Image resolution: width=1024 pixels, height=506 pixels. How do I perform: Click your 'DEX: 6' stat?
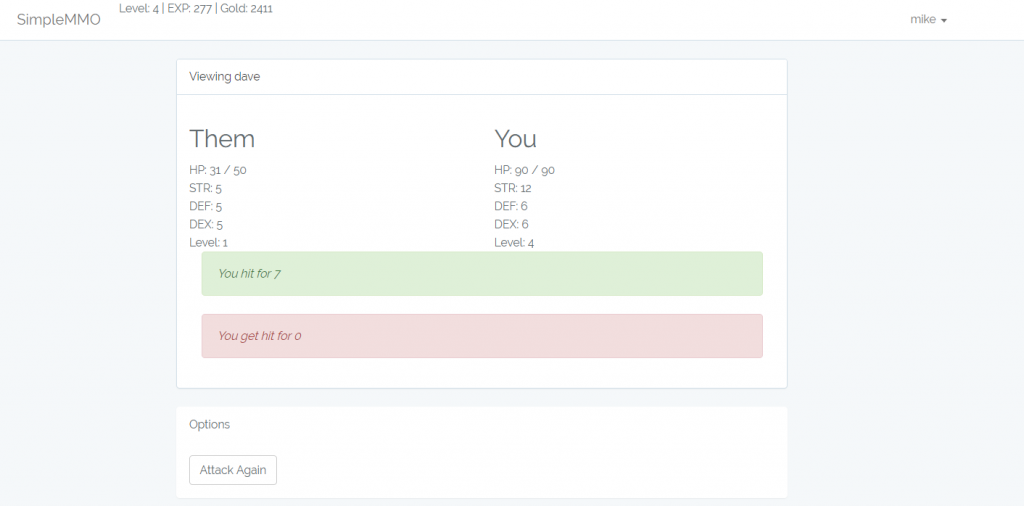click(511, 225)
